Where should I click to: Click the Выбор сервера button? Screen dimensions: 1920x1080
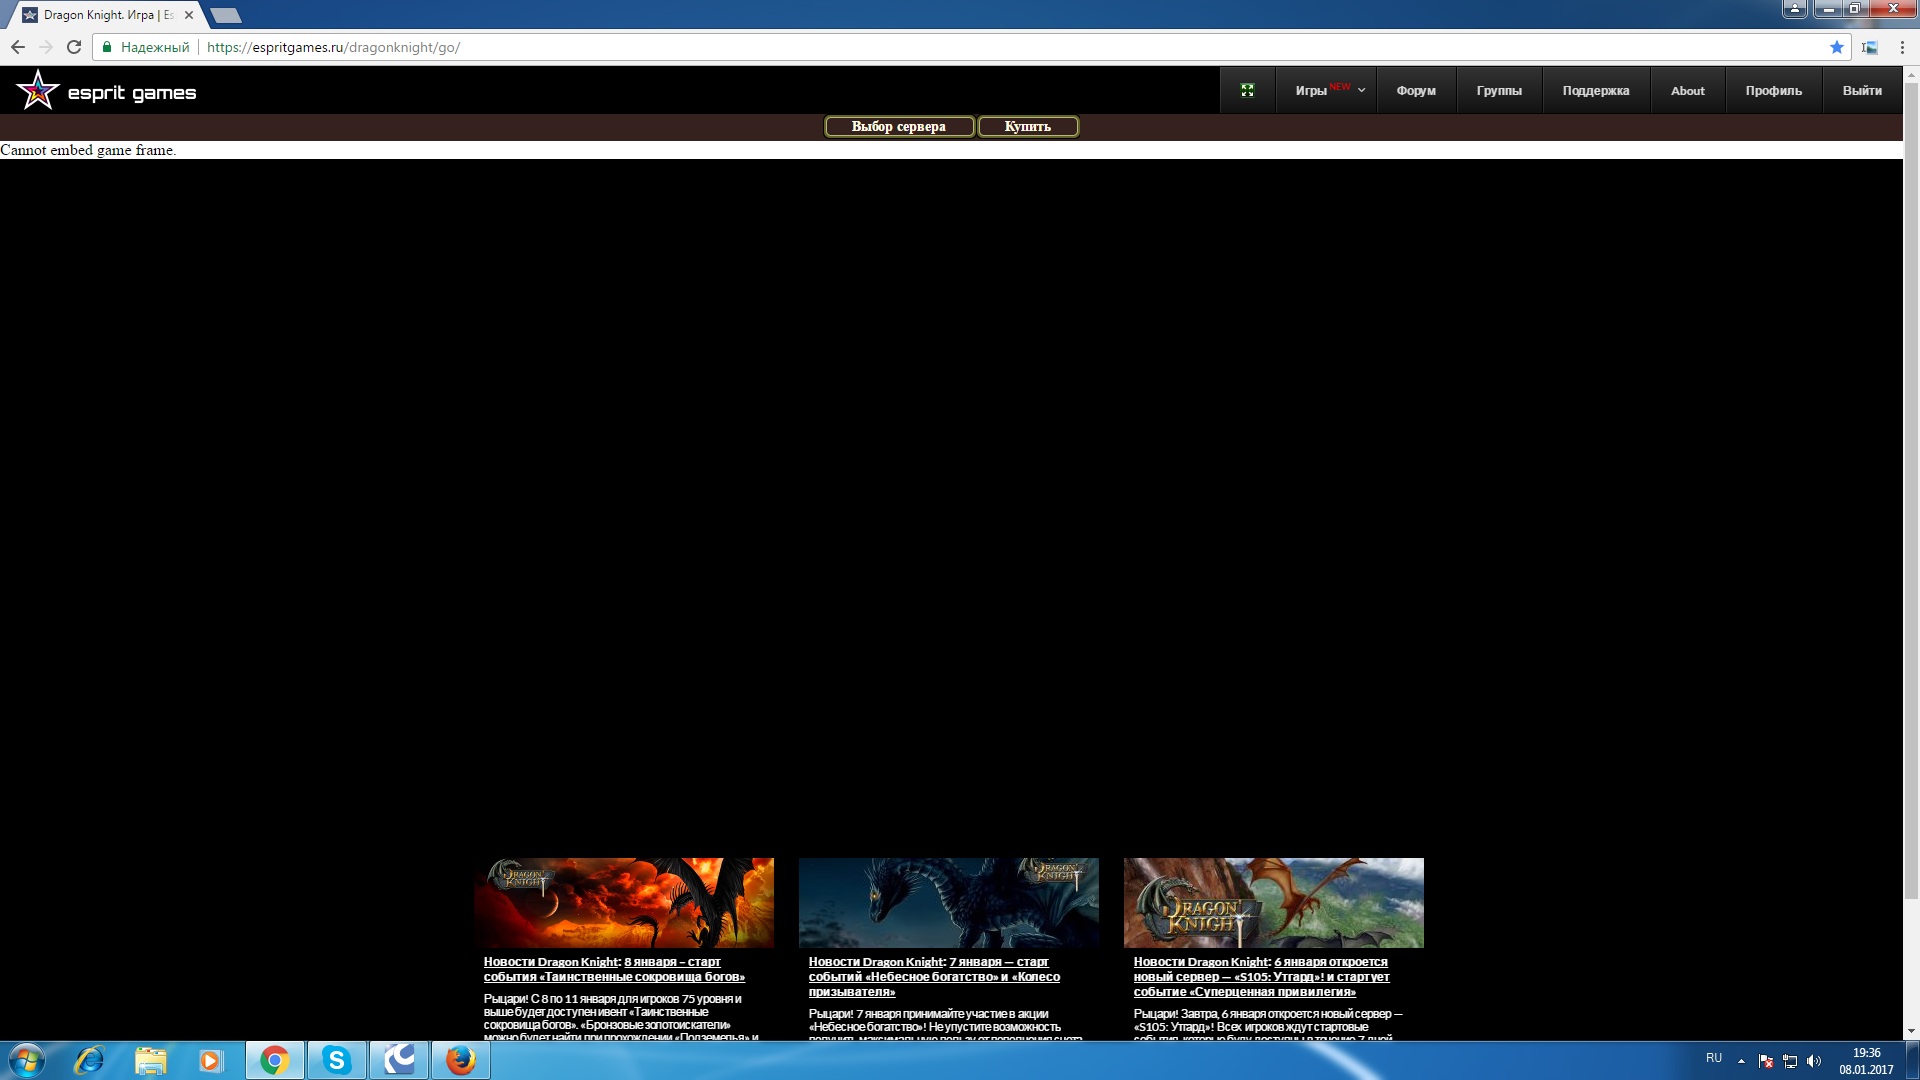(898, 126)
